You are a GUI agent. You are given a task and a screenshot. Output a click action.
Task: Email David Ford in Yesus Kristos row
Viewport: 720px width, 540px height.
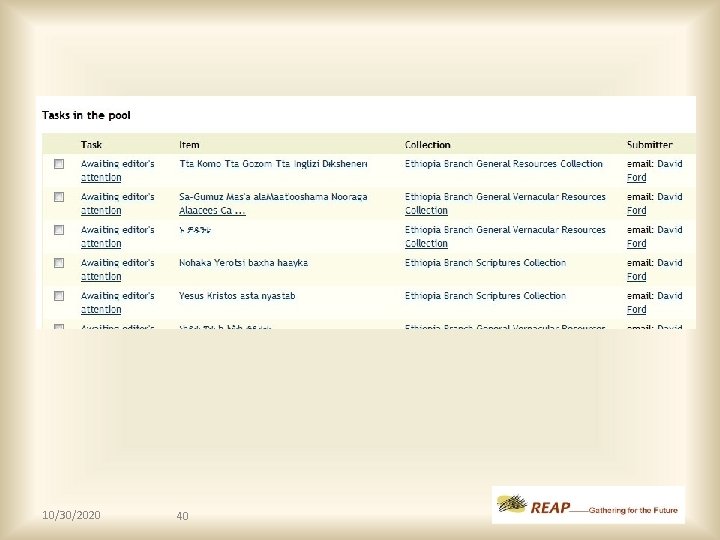click(x=654, y=303)
